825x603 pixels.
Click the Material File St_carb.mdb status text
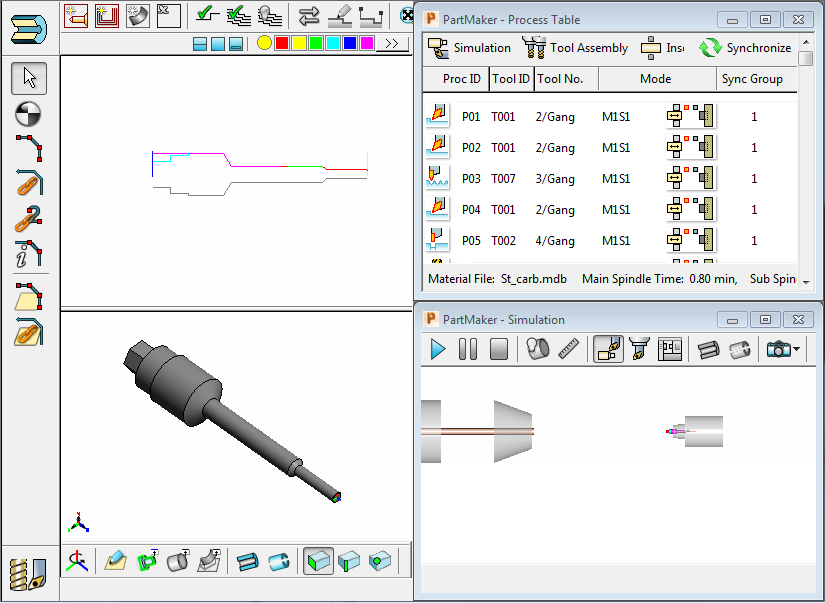coord(497,279)
